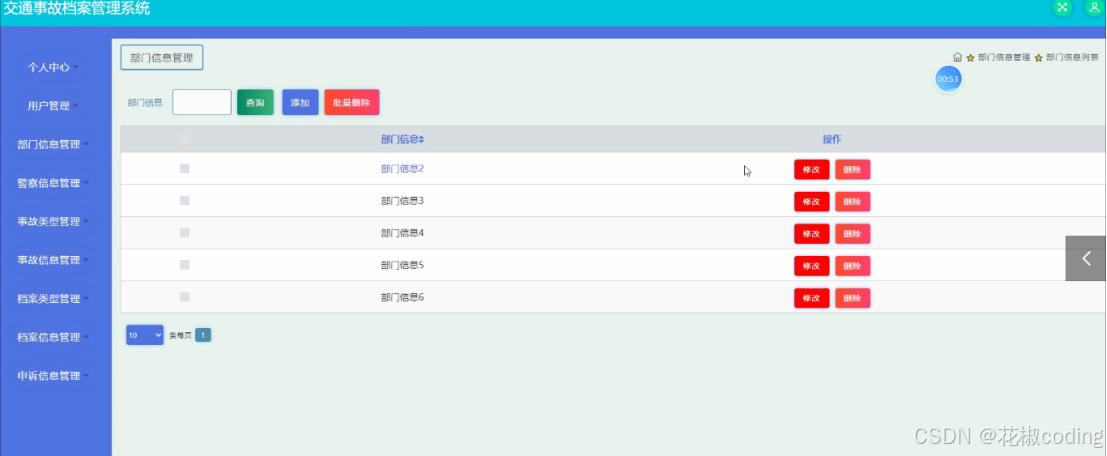Click 删除 for 部门信息2

(853, 169)
